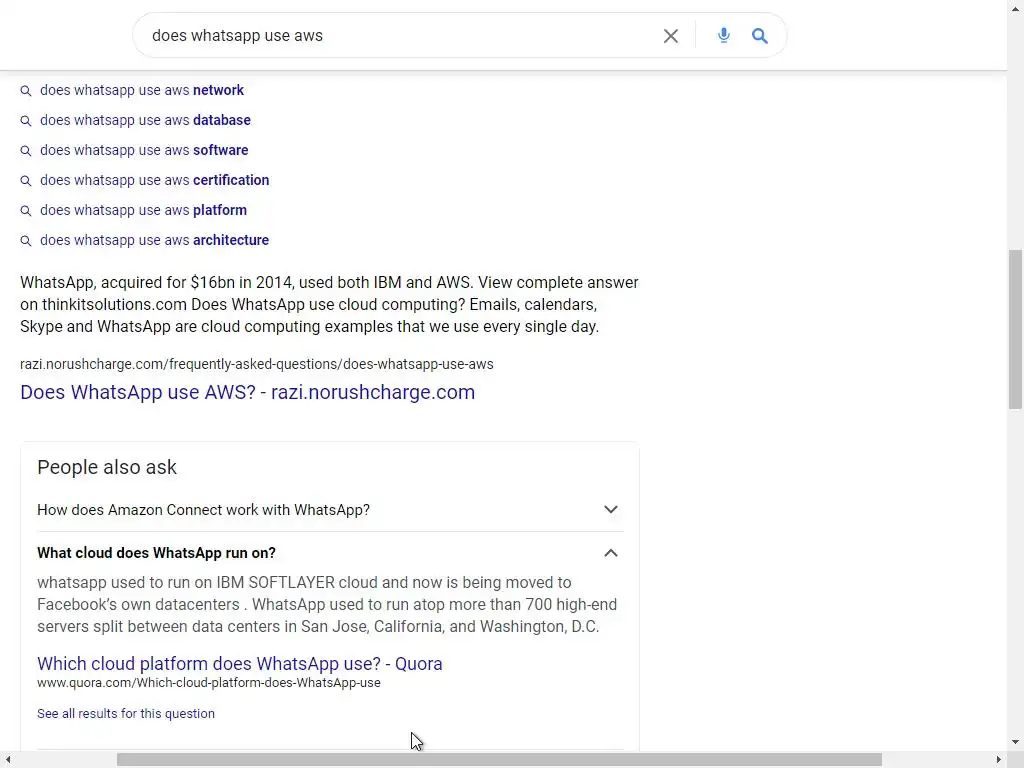Clear the search box with the X icon

tap(671, 36)
